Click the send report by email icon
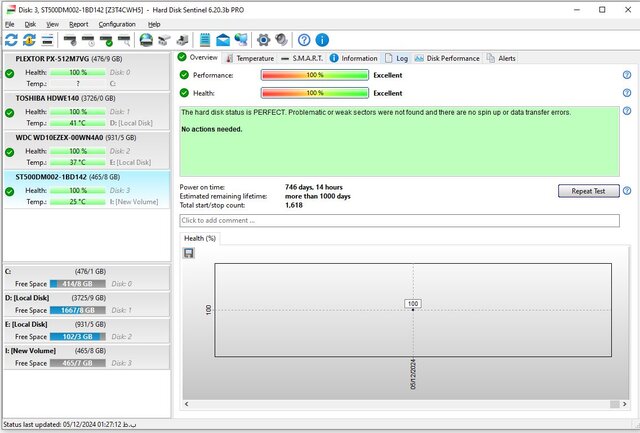640x433 pixels. [223, 40]
